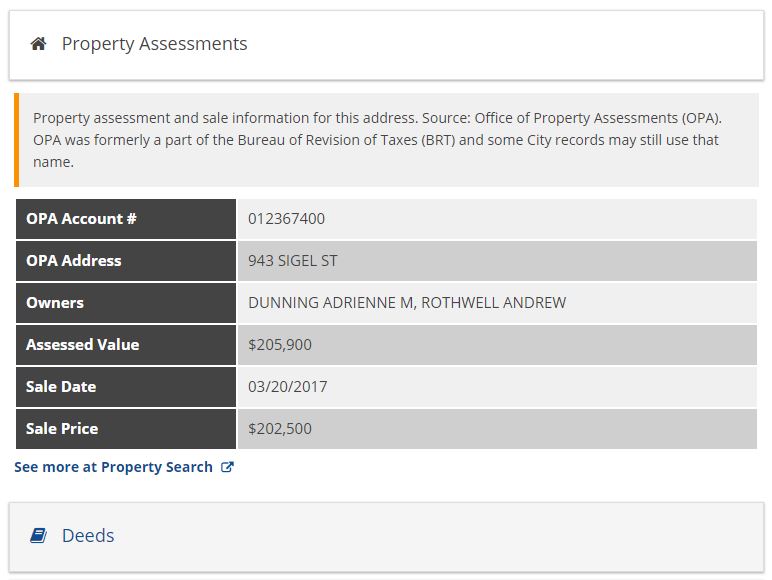This screenshot has height=580, width=772.
Task: Click the book icon beside Deeds
Action: coord(38,535)
